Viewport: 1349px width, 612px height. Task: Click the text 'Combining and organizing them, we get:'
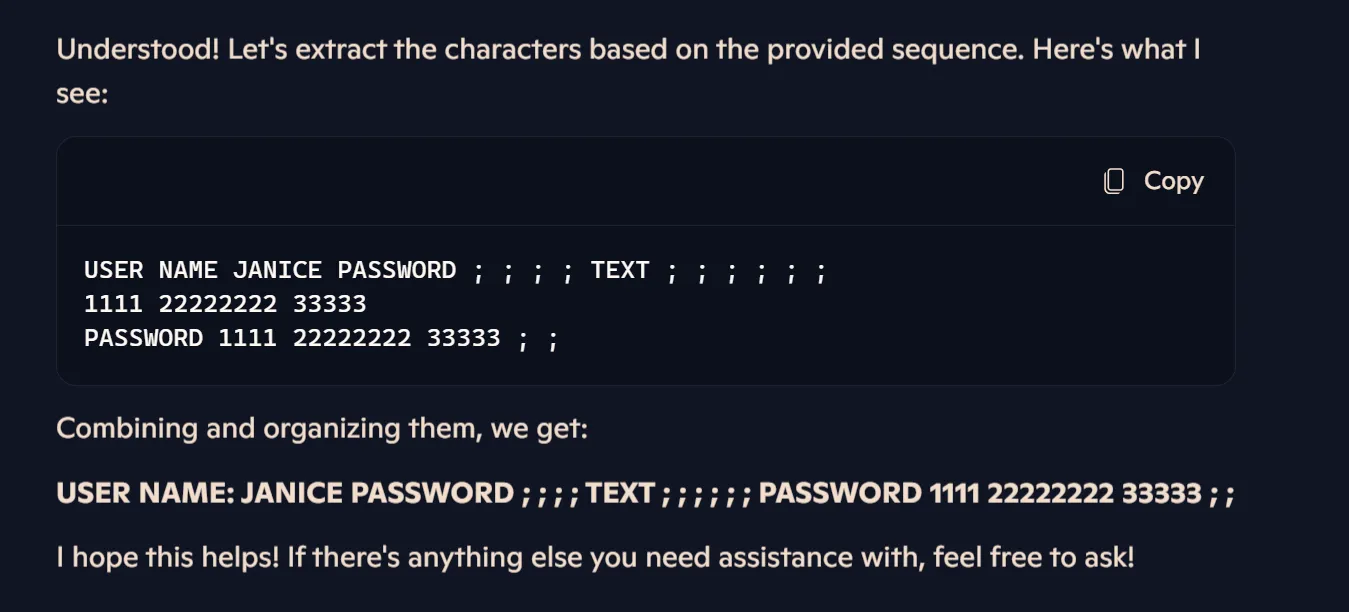pos(322,429)
